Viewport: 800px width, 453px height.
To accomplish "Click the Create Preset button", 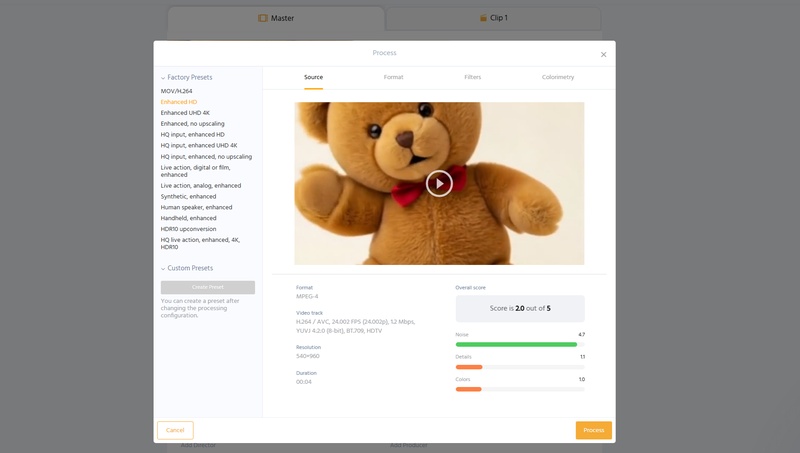I will (208, 287).
